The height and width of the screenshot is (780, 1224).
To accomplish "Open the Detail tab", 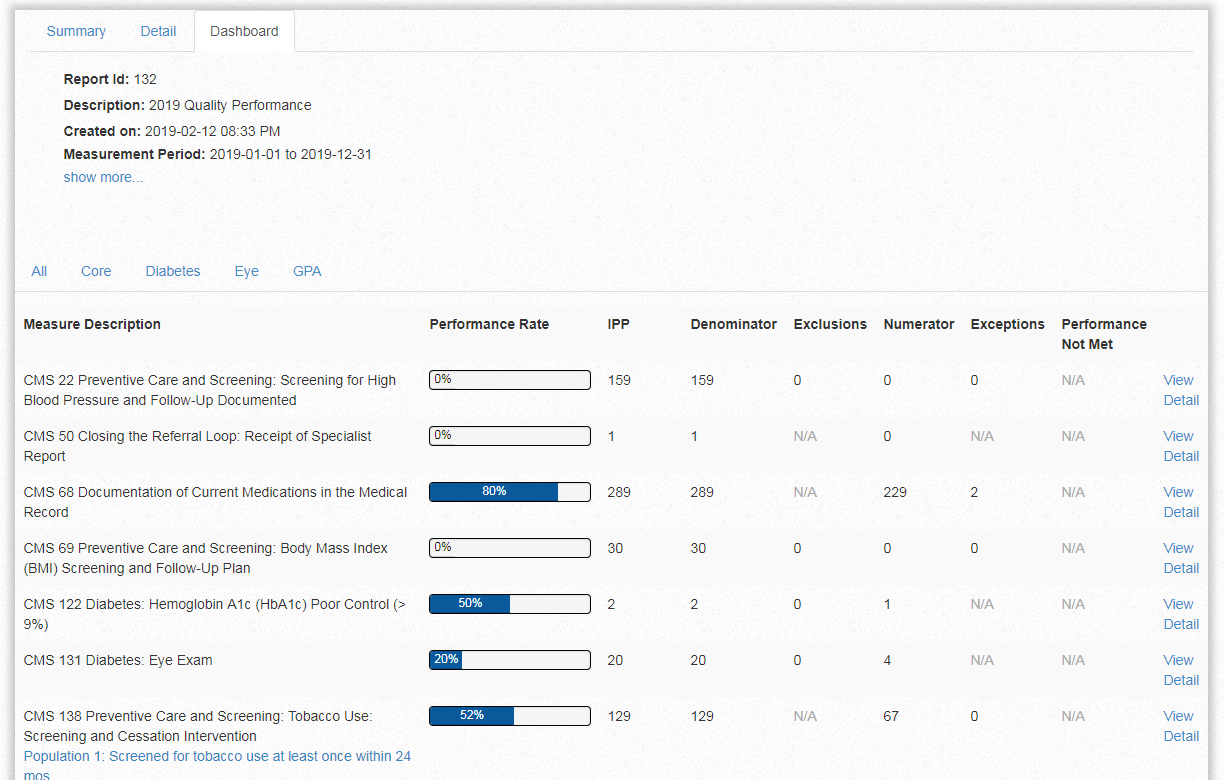I will (158, 31).
